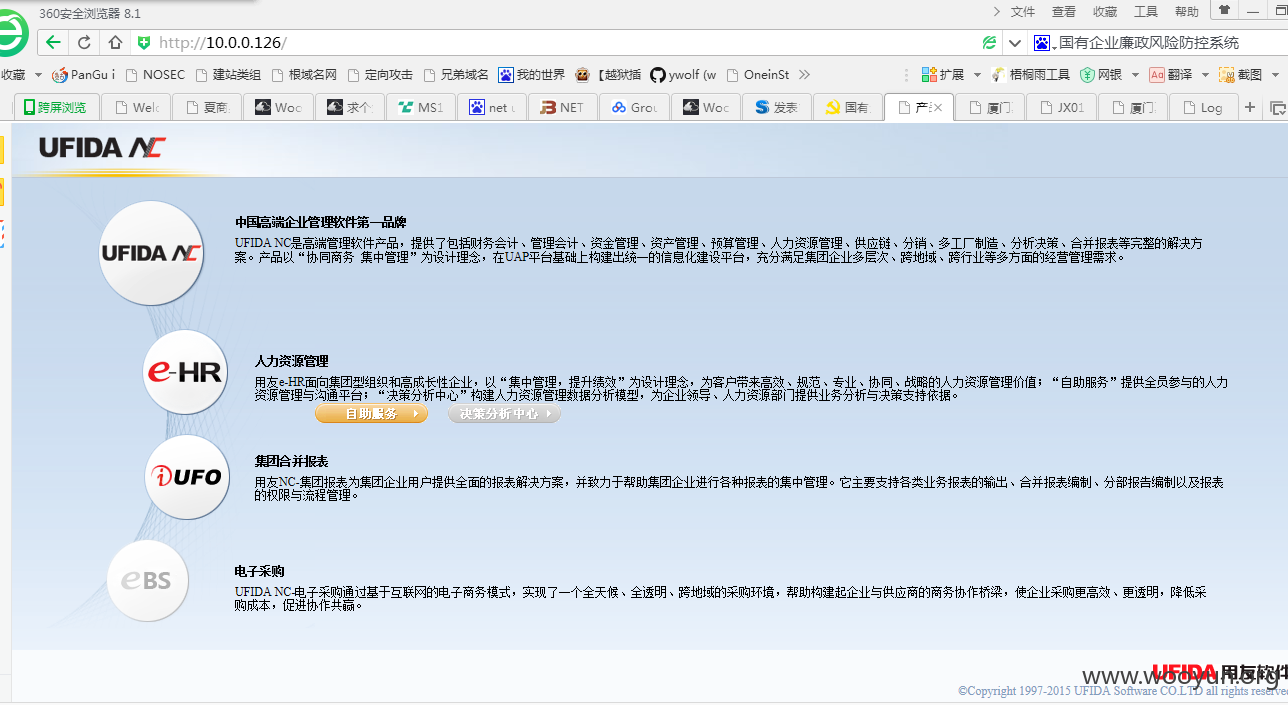Open the NOSEC bookmark

155,75
